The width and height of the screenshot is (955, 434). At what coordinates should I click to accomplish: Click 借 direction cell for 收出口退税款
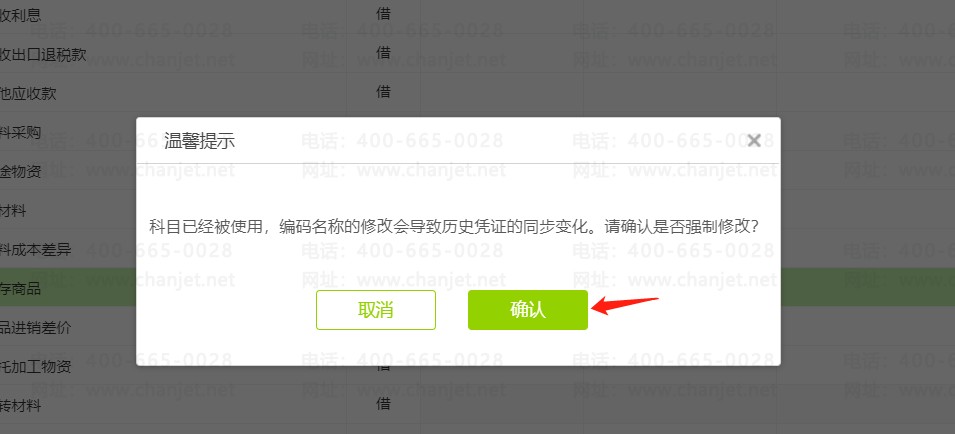[383, 53]
